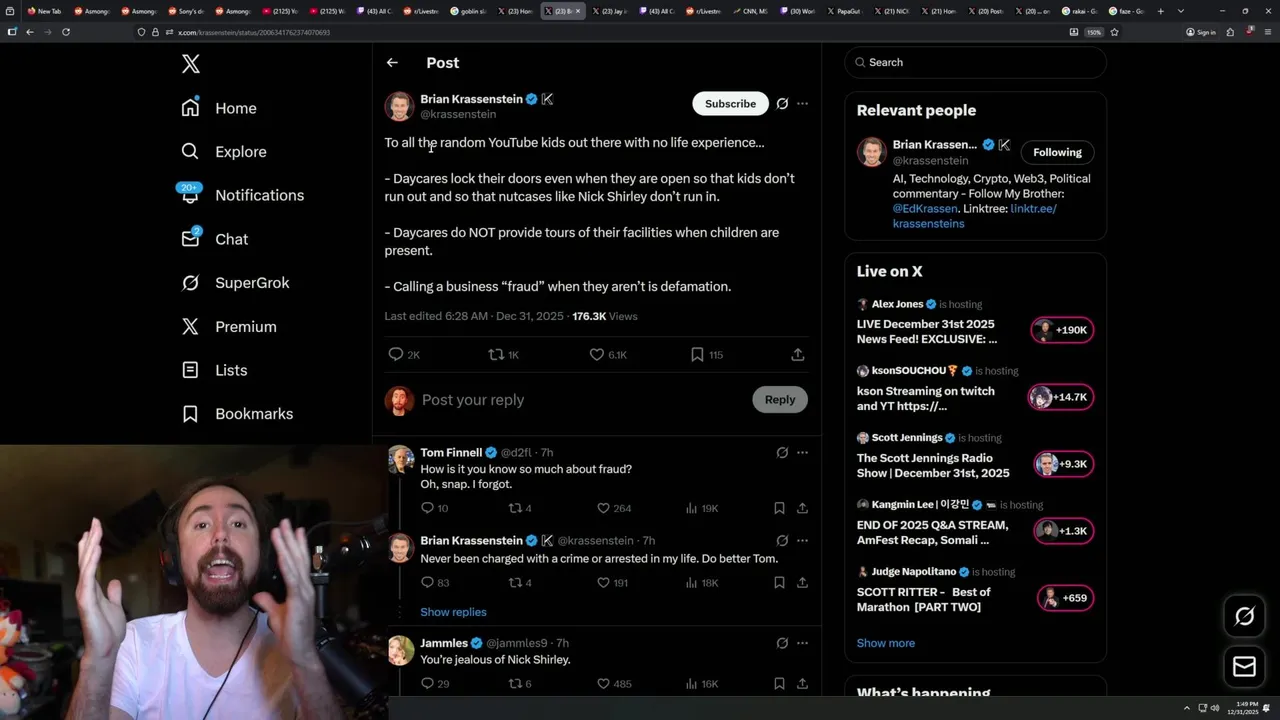The height and width of the screenshot is (720, 1280).
Task: Reload the page in the browser
Action: 66,32
